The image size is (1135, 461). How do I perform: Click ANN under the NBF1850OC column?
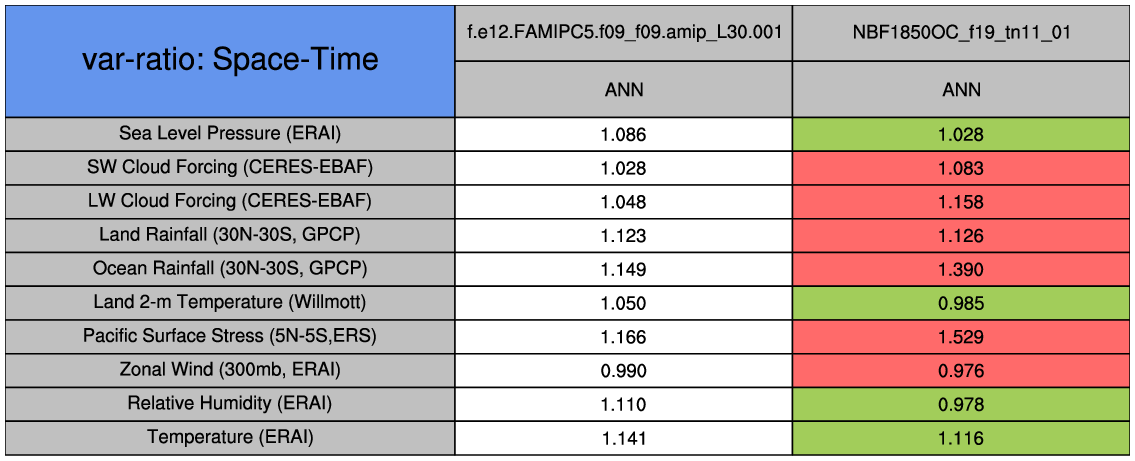coord(961,89)
